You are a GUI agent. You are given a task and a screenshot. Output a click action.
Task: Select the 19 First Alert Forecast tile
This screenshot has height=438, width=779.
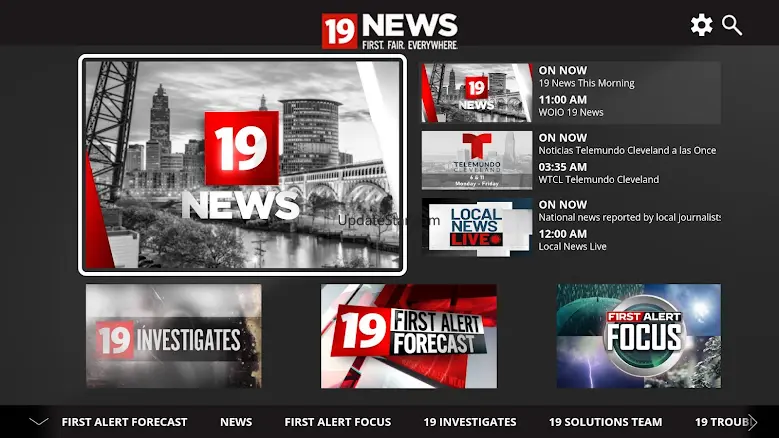408,336
